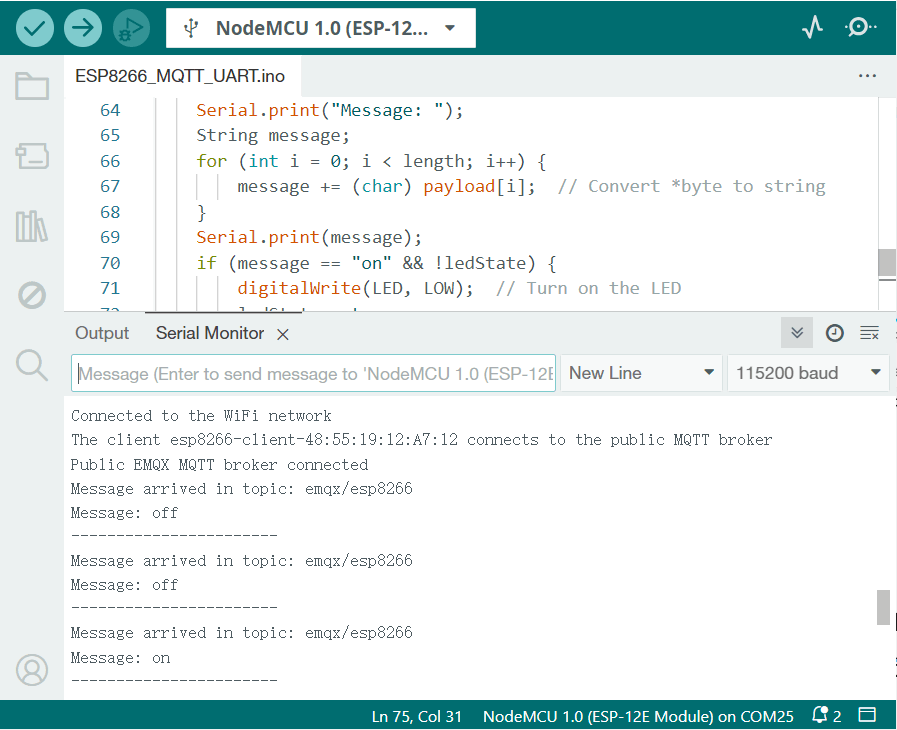Click the serial message input field

tap(313, 373)
